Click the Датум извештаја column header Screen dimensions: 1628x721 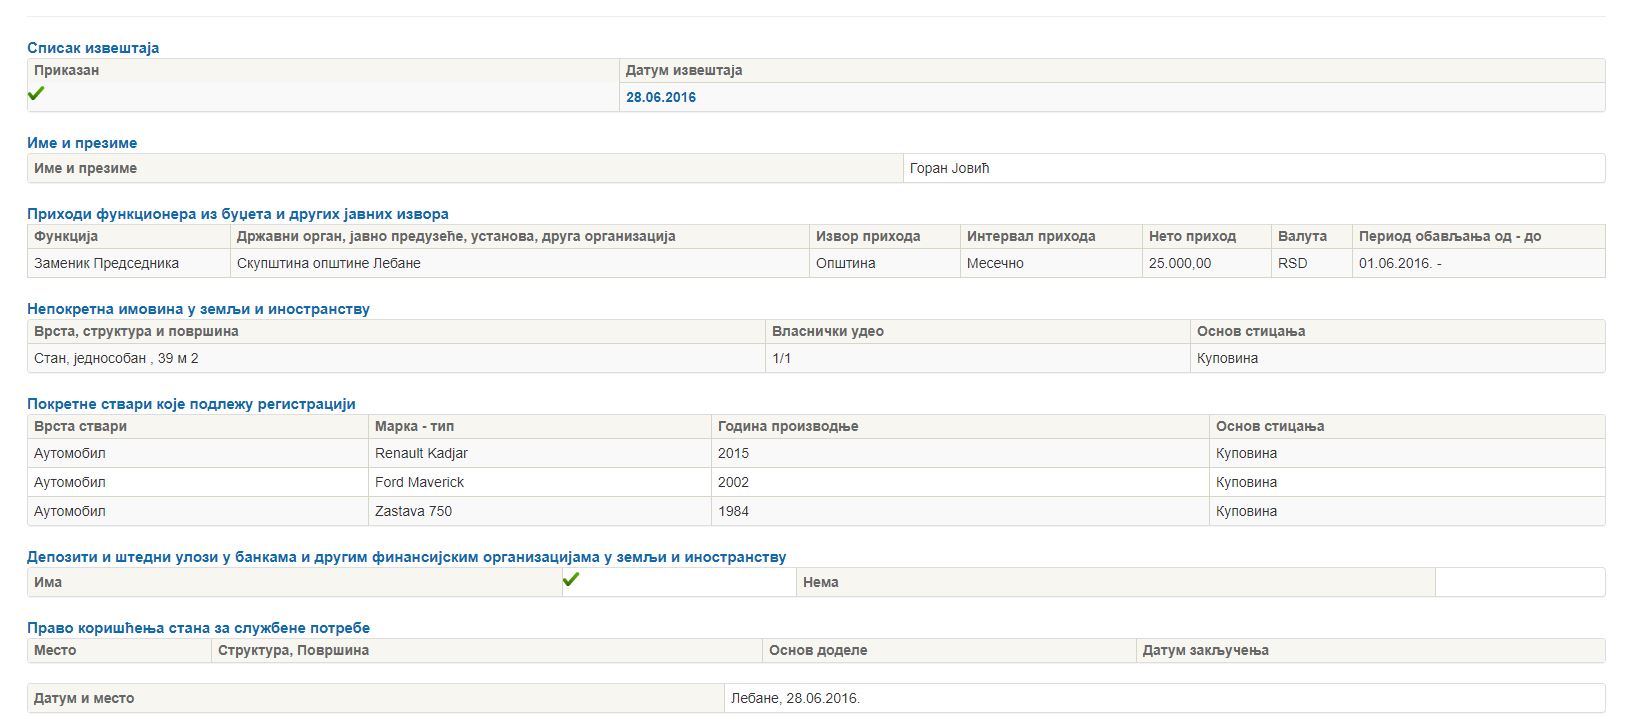684,71
